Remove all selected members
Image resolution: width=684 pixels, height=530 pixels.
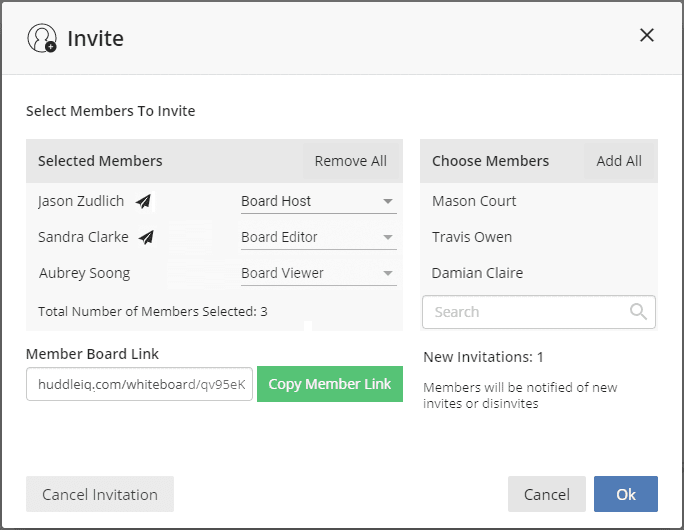click(x=350, y=161)
